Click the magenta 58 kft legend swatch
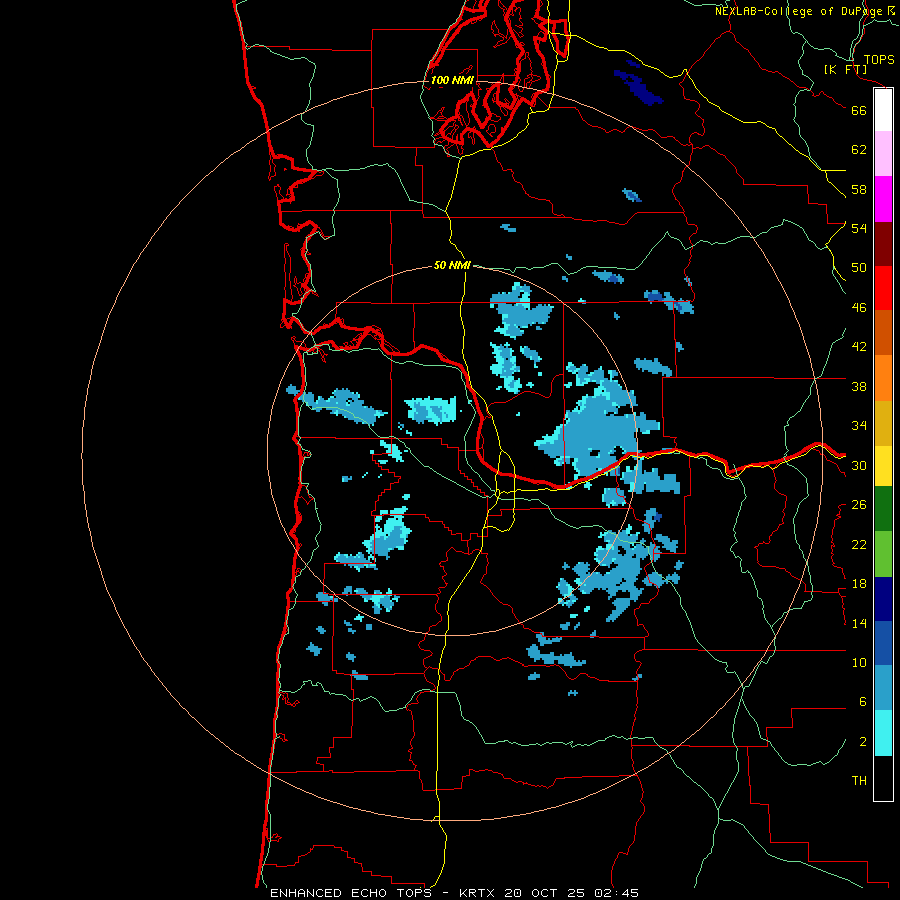Viewport: 900px width, 900px height. [x=883, y=199]
